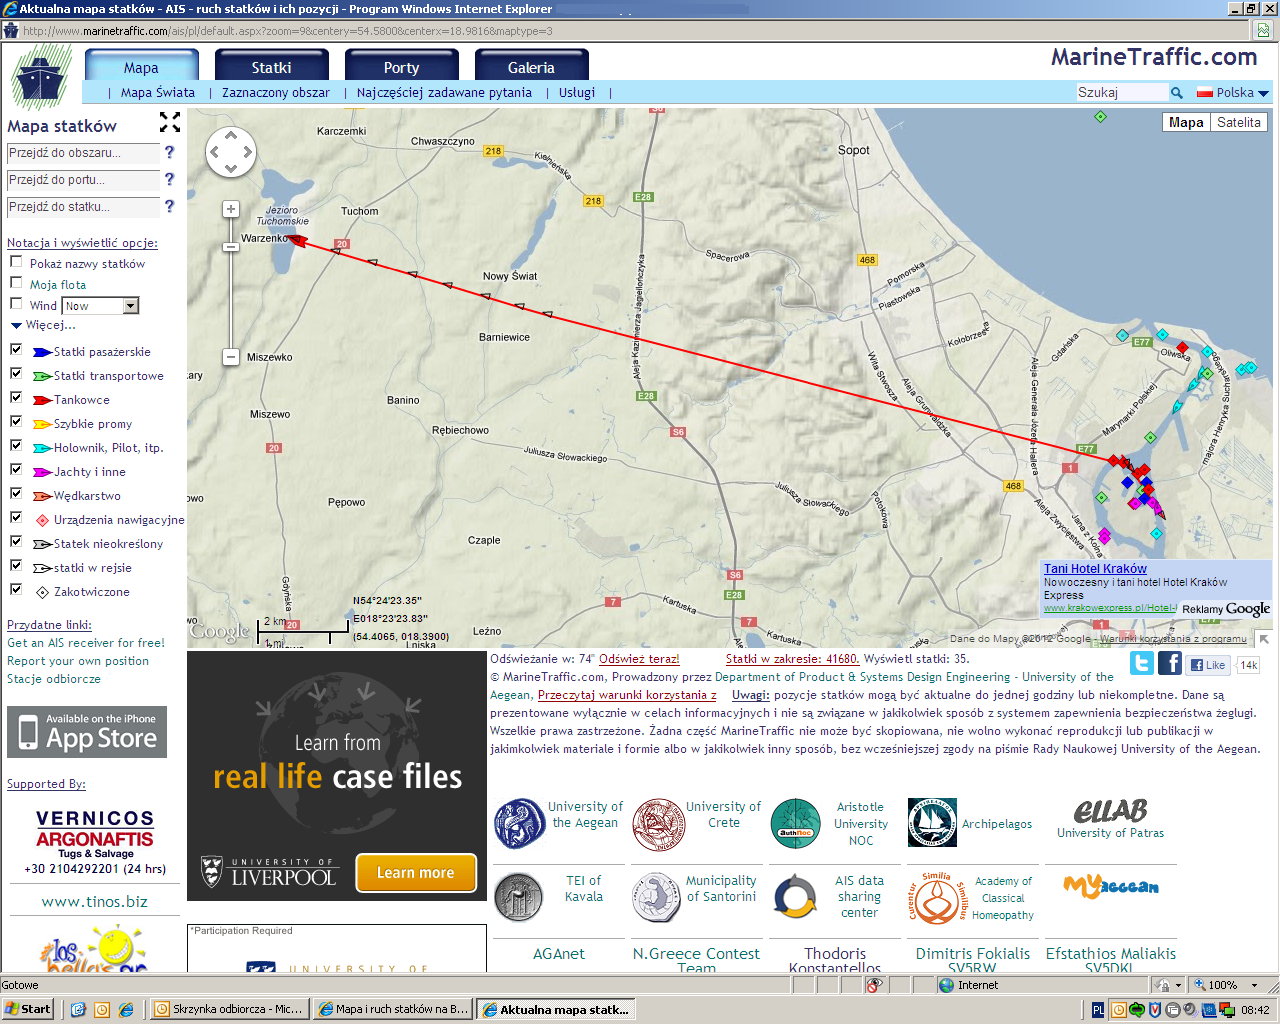1280x1024 pixels.
Task: Select green marker beside the Mapa map-type button
Action: (x=1100, y=117)
